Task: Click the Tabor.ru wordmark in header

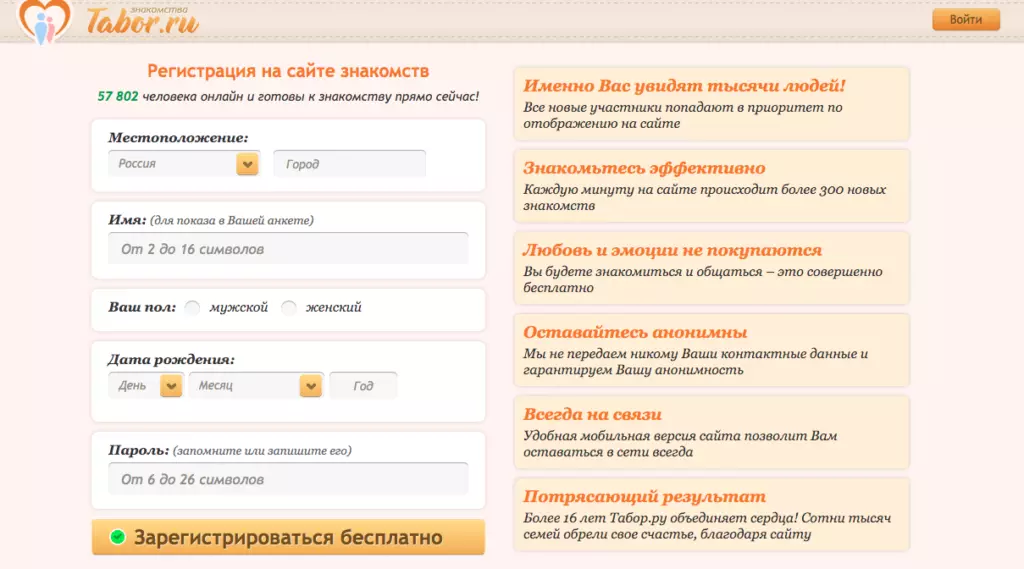Action: [142, 21]
